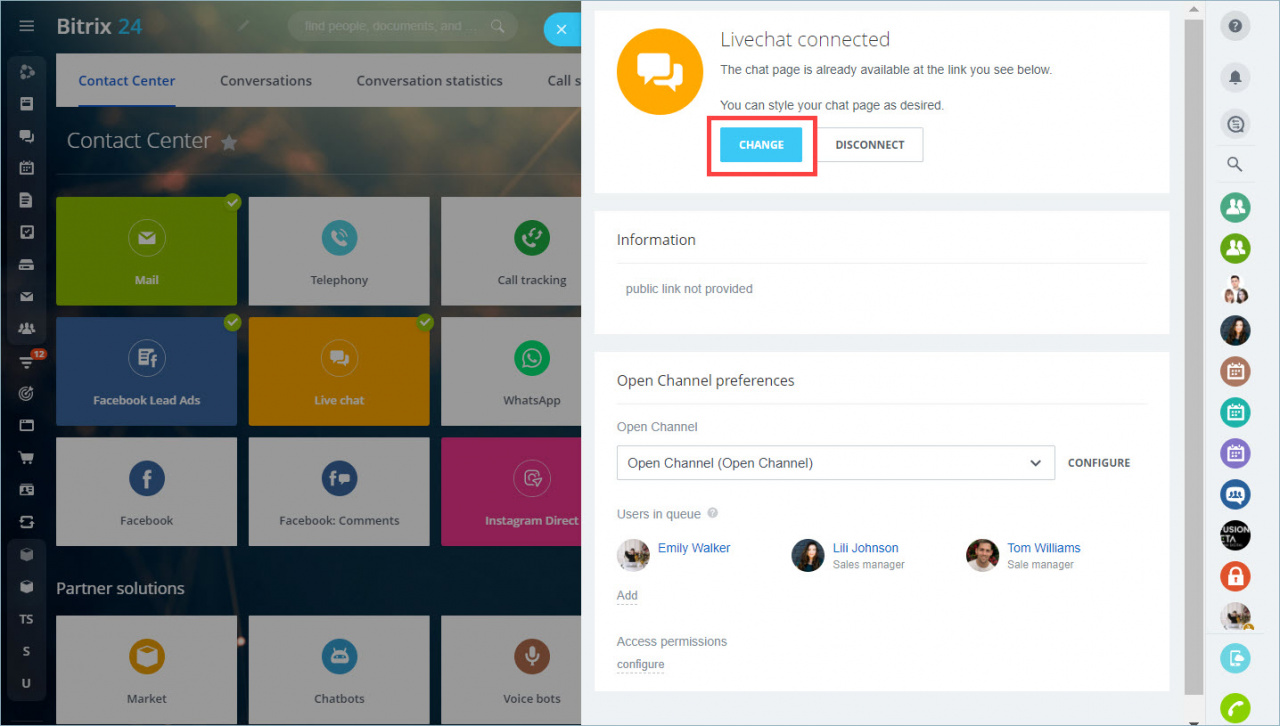This screenshot has width=1280, height=726.
Task: Click the sync arrows icon in left sidebar
Action: pos(27,522)
